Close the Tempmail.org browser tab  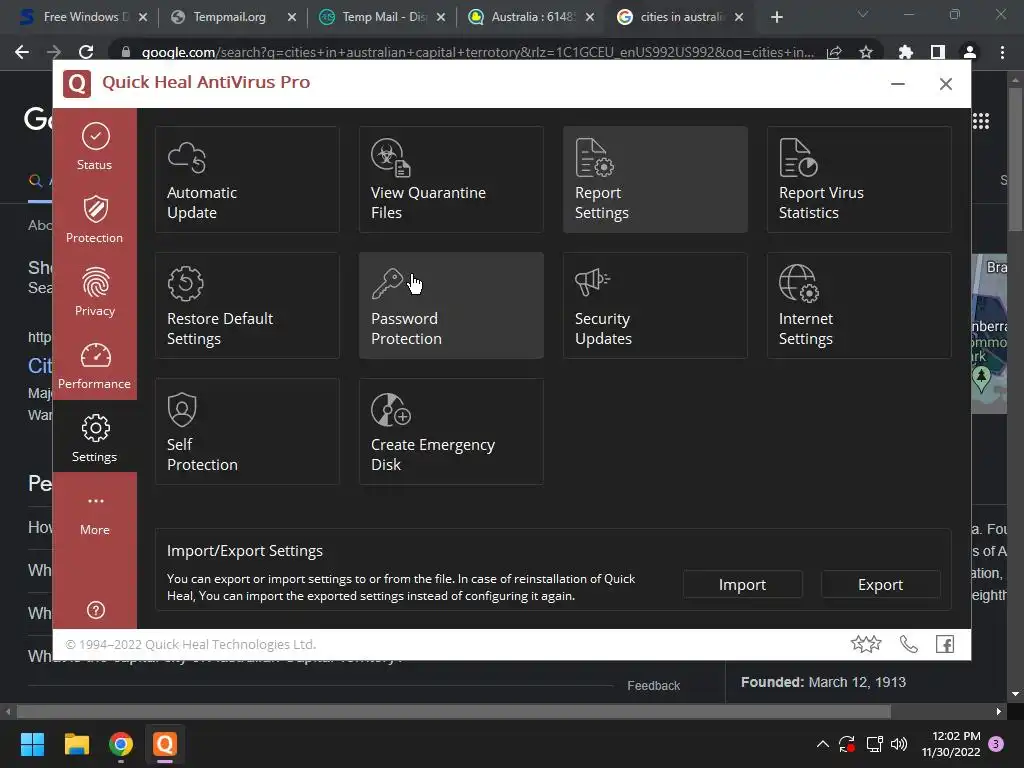[x=292, y=17]
